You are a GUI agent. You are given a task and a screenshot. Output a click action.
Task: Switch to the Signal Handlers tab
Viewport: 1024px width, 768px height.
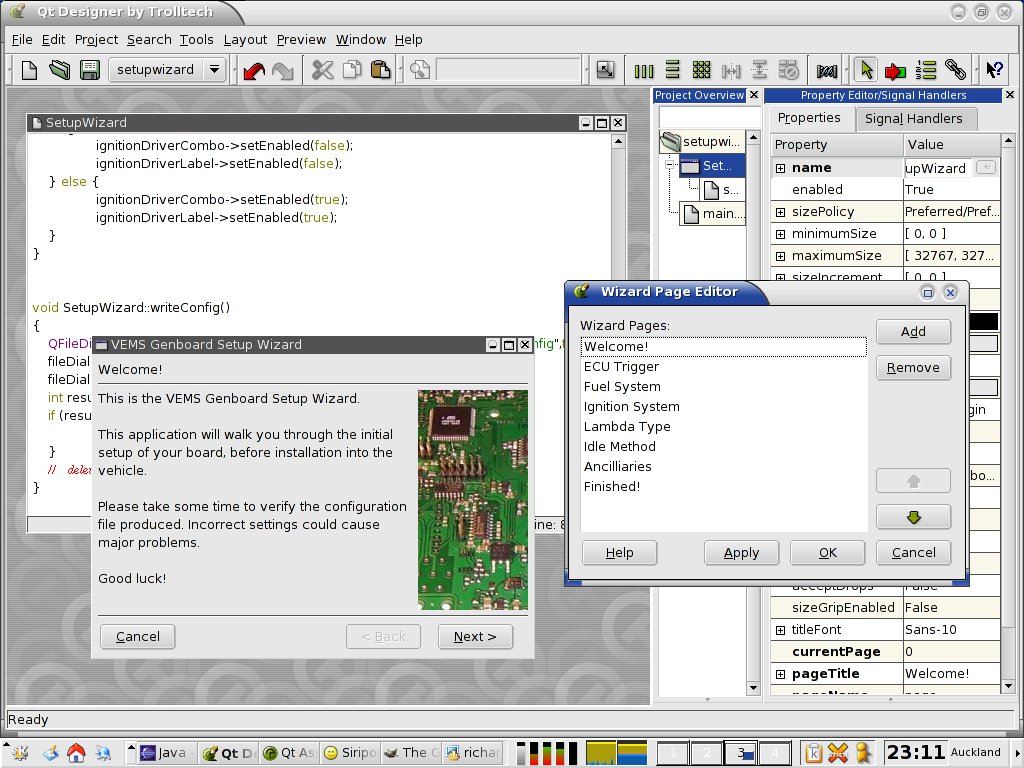(914, 119)
